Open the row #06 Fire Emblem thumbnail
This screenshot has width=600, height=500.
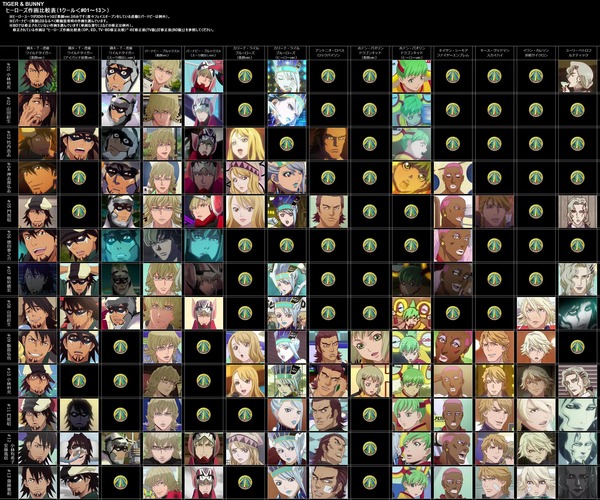point(453,245)
